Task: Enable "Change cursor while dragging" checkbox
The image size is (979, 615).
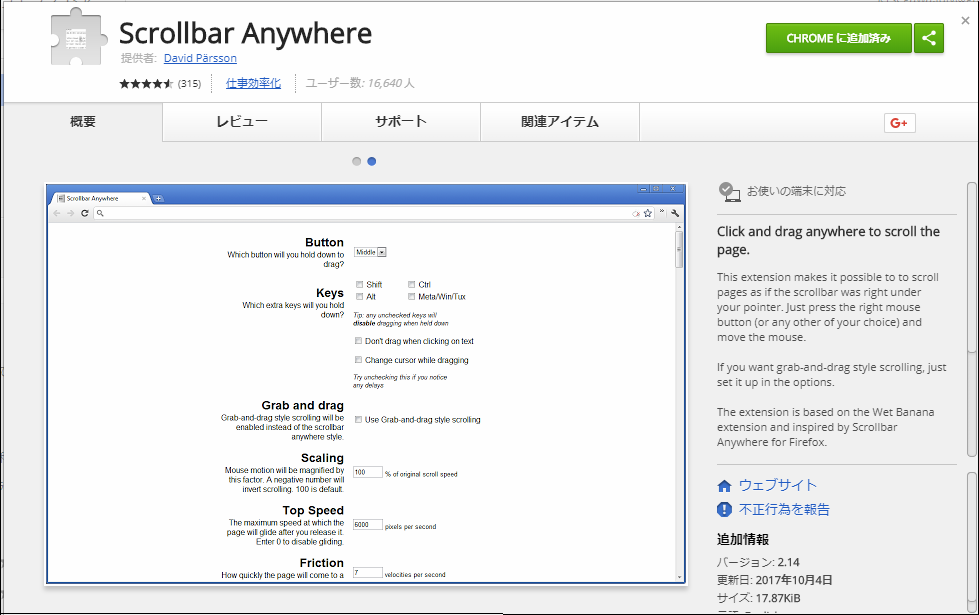Action: tap(358, 360)
